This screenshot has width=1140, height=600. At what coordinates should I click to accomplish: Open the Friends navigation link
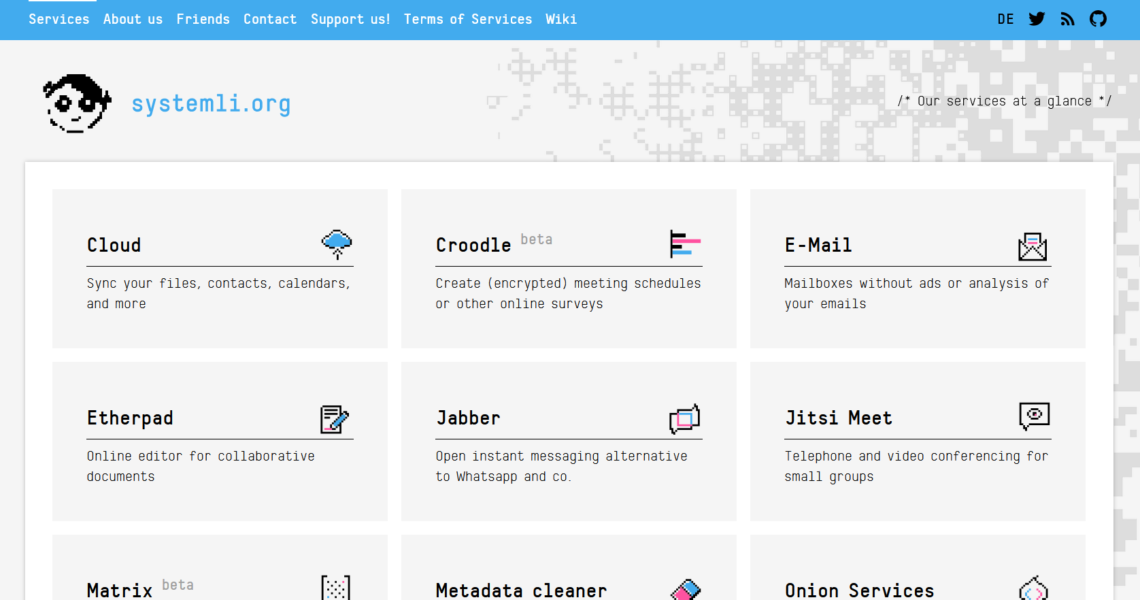click(x=203, y=19)
